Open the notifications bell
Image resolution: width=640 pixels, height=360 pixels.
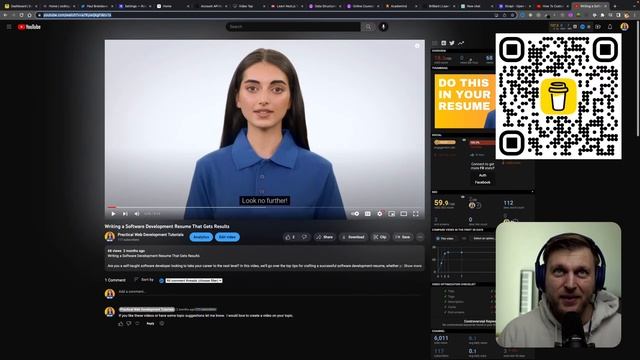(x=610, y=27)
